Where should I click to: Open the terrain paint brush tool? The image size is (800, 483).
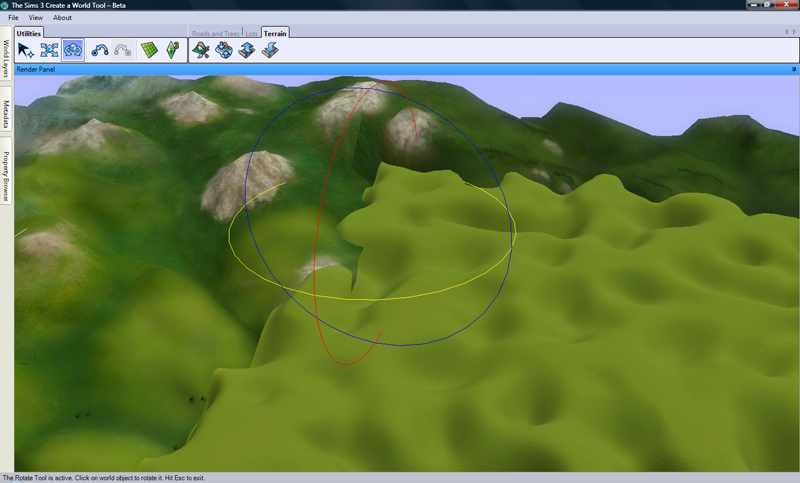[x=201, y=50]
